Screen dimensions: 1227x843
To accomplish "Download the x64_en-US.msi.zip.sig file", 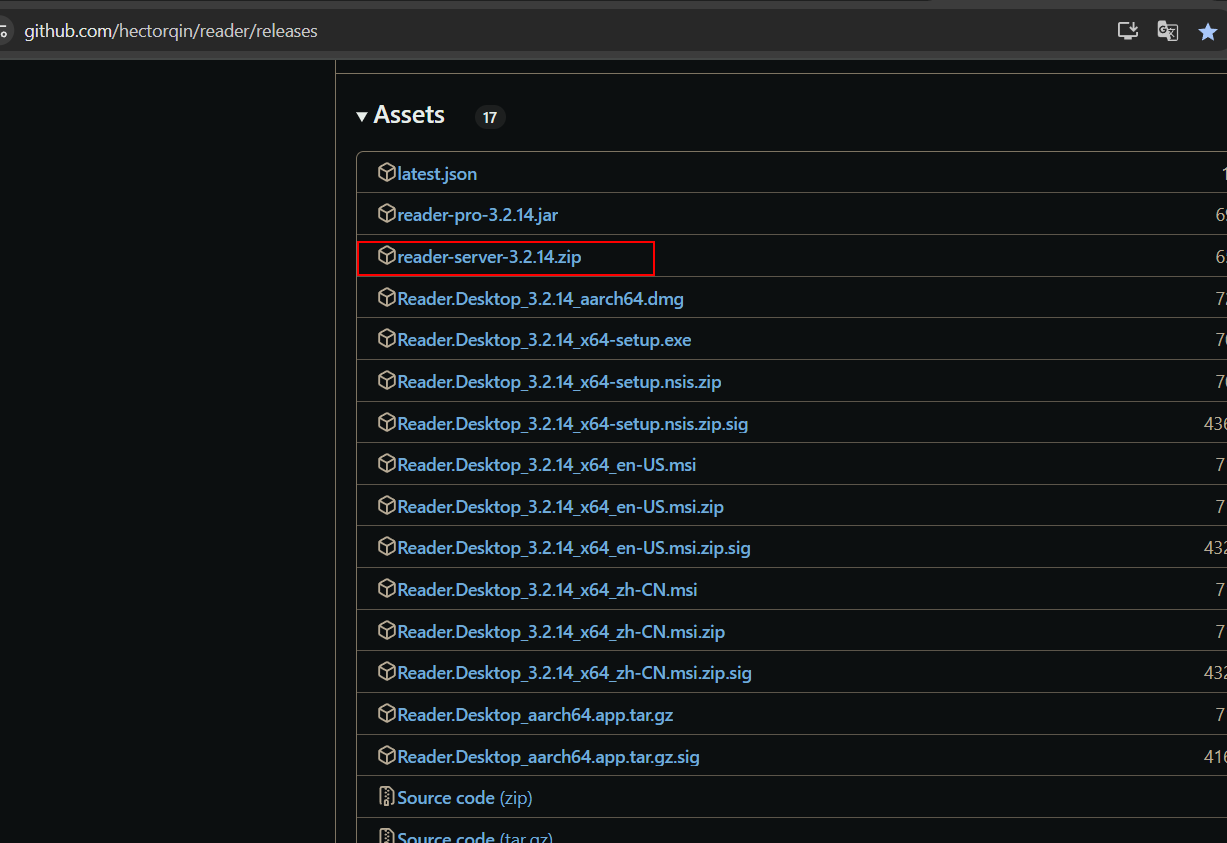I will click(574, 548).
